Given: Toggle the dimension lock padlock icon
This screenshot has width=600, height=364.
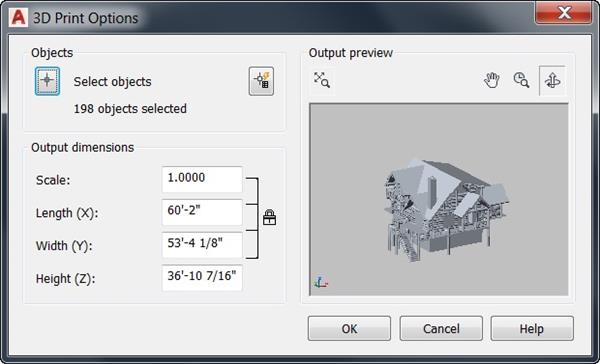Looking at the screenshot, I should [269, 217].
